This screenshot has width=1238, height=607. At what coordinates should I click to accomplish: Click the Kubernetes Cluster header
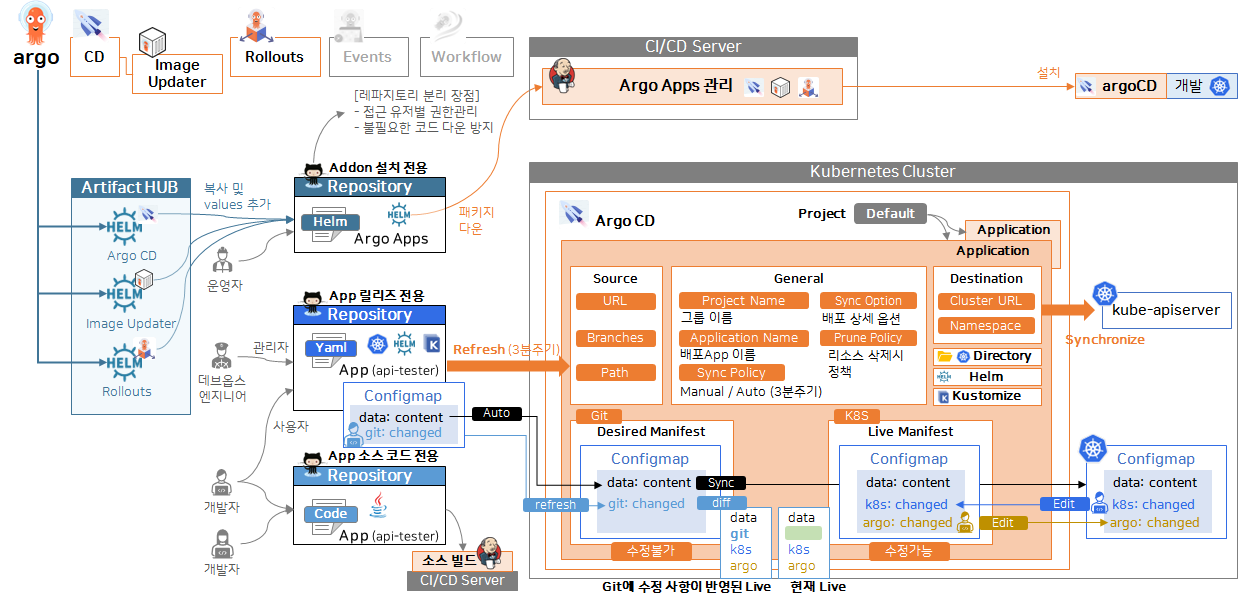click(882, 172)
